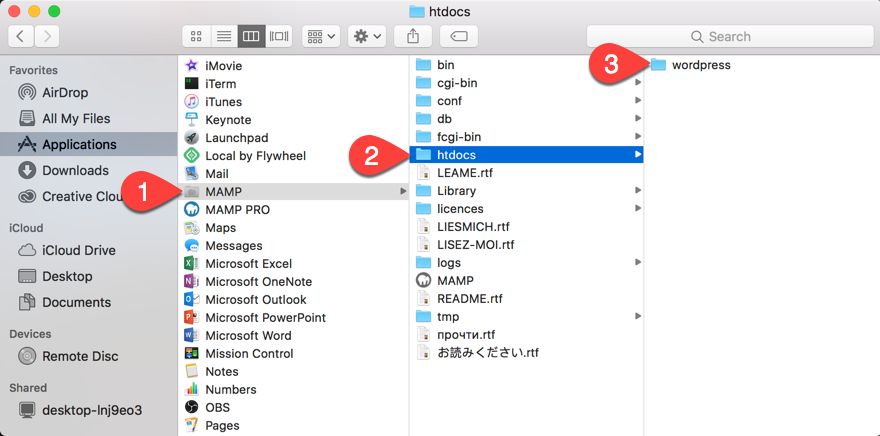
Task: Open Documents in the sidebar
Action: click(x=89, y=302)
